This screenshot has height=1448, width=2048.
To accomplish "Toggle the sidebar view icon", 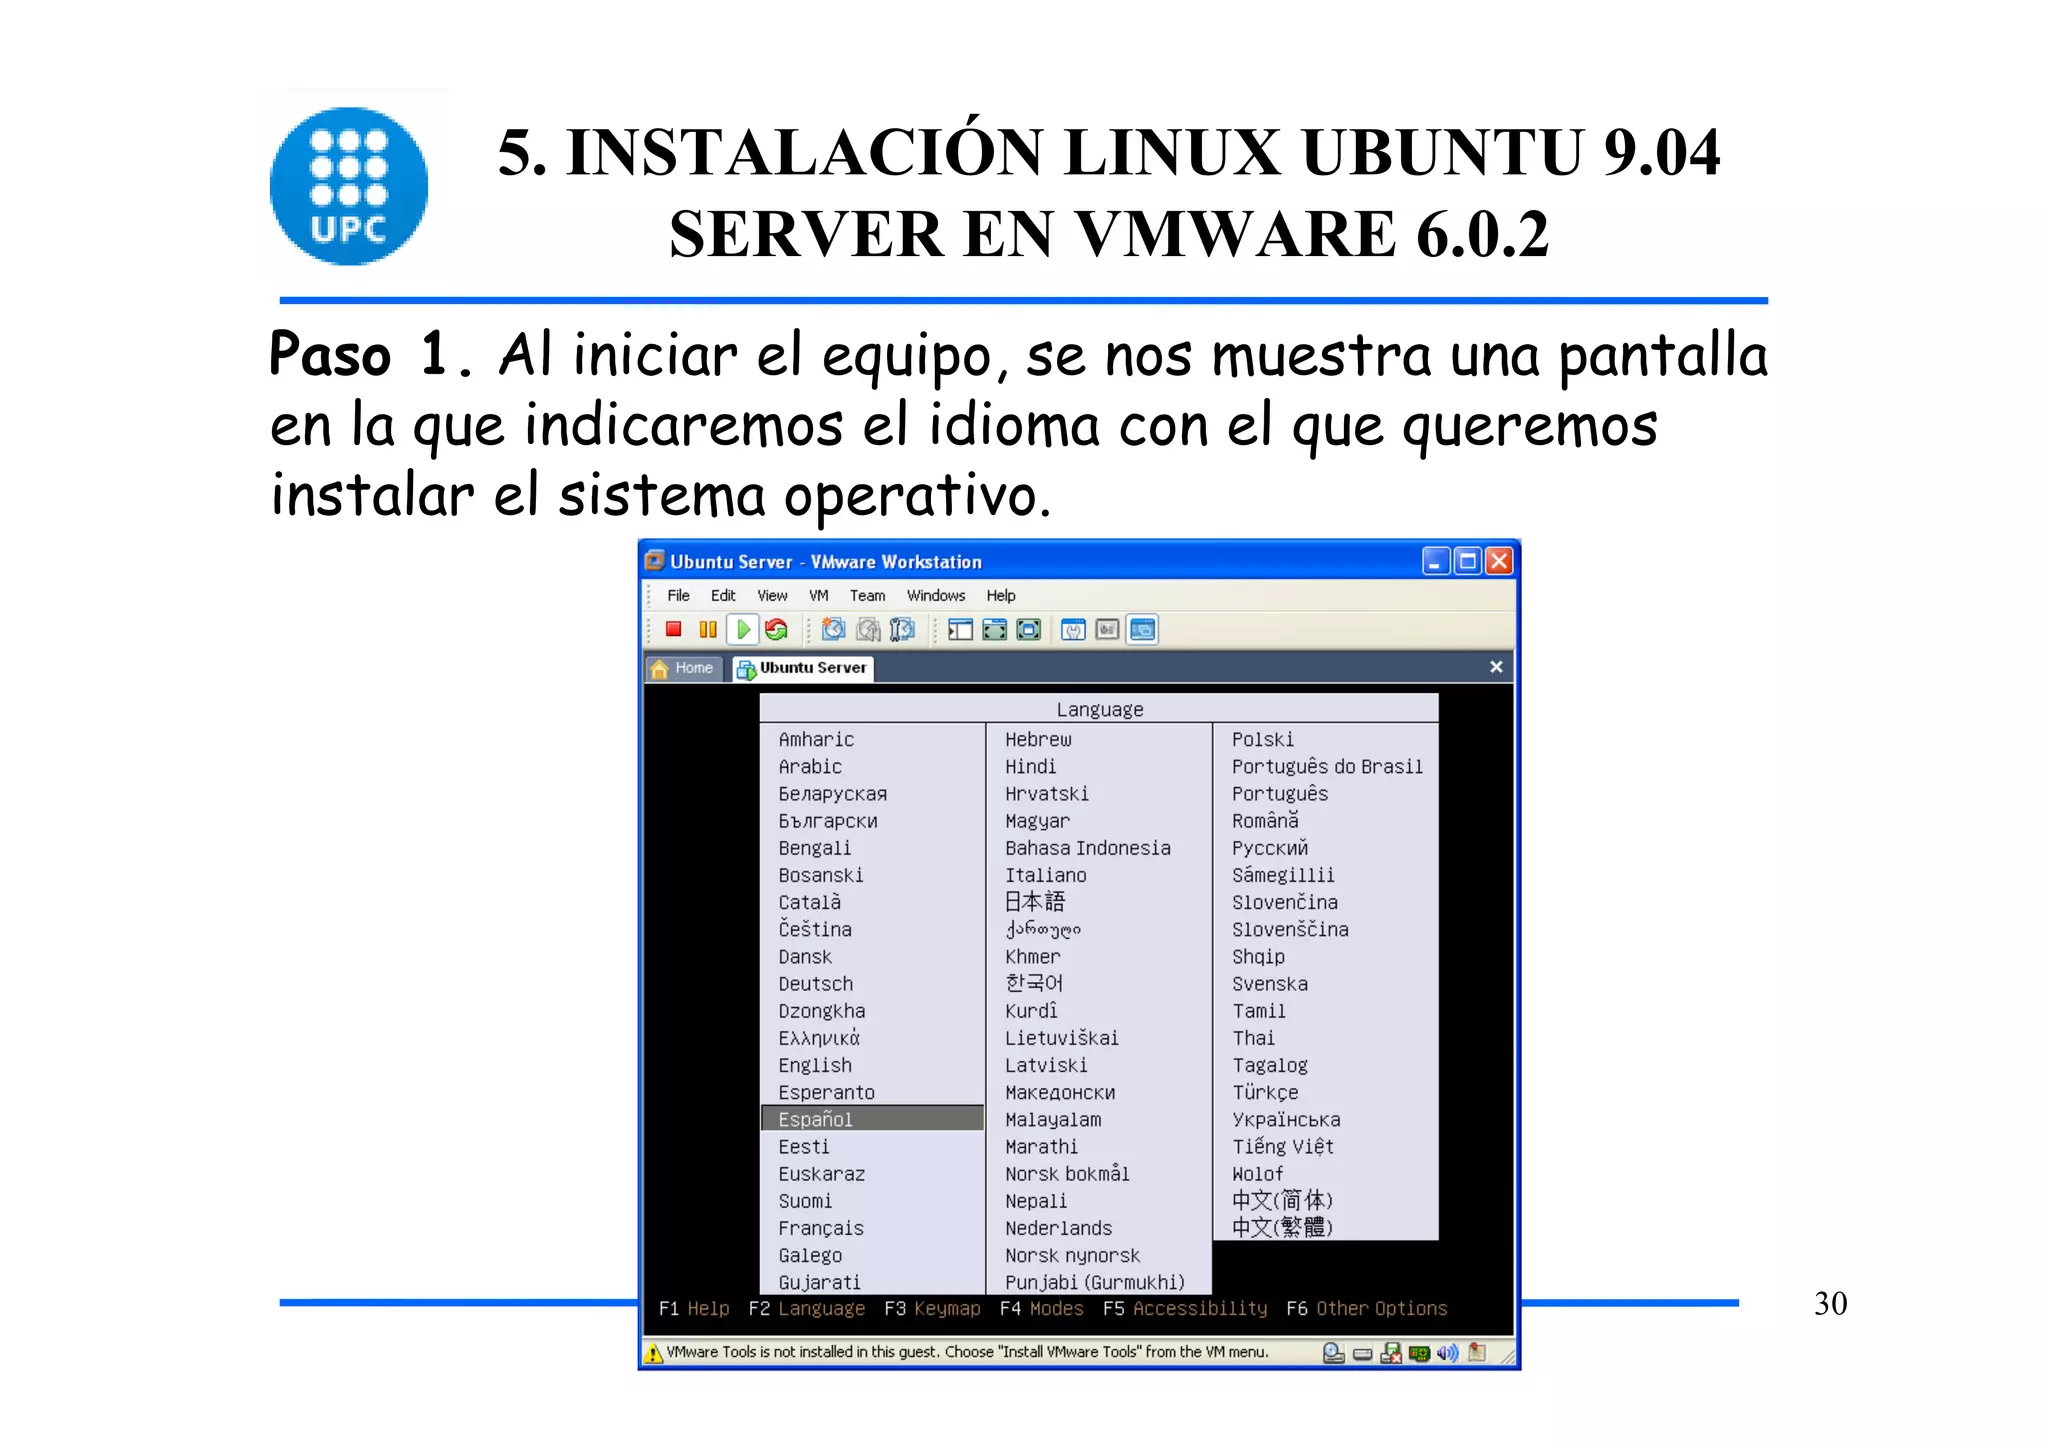I will tap(960, 629).
